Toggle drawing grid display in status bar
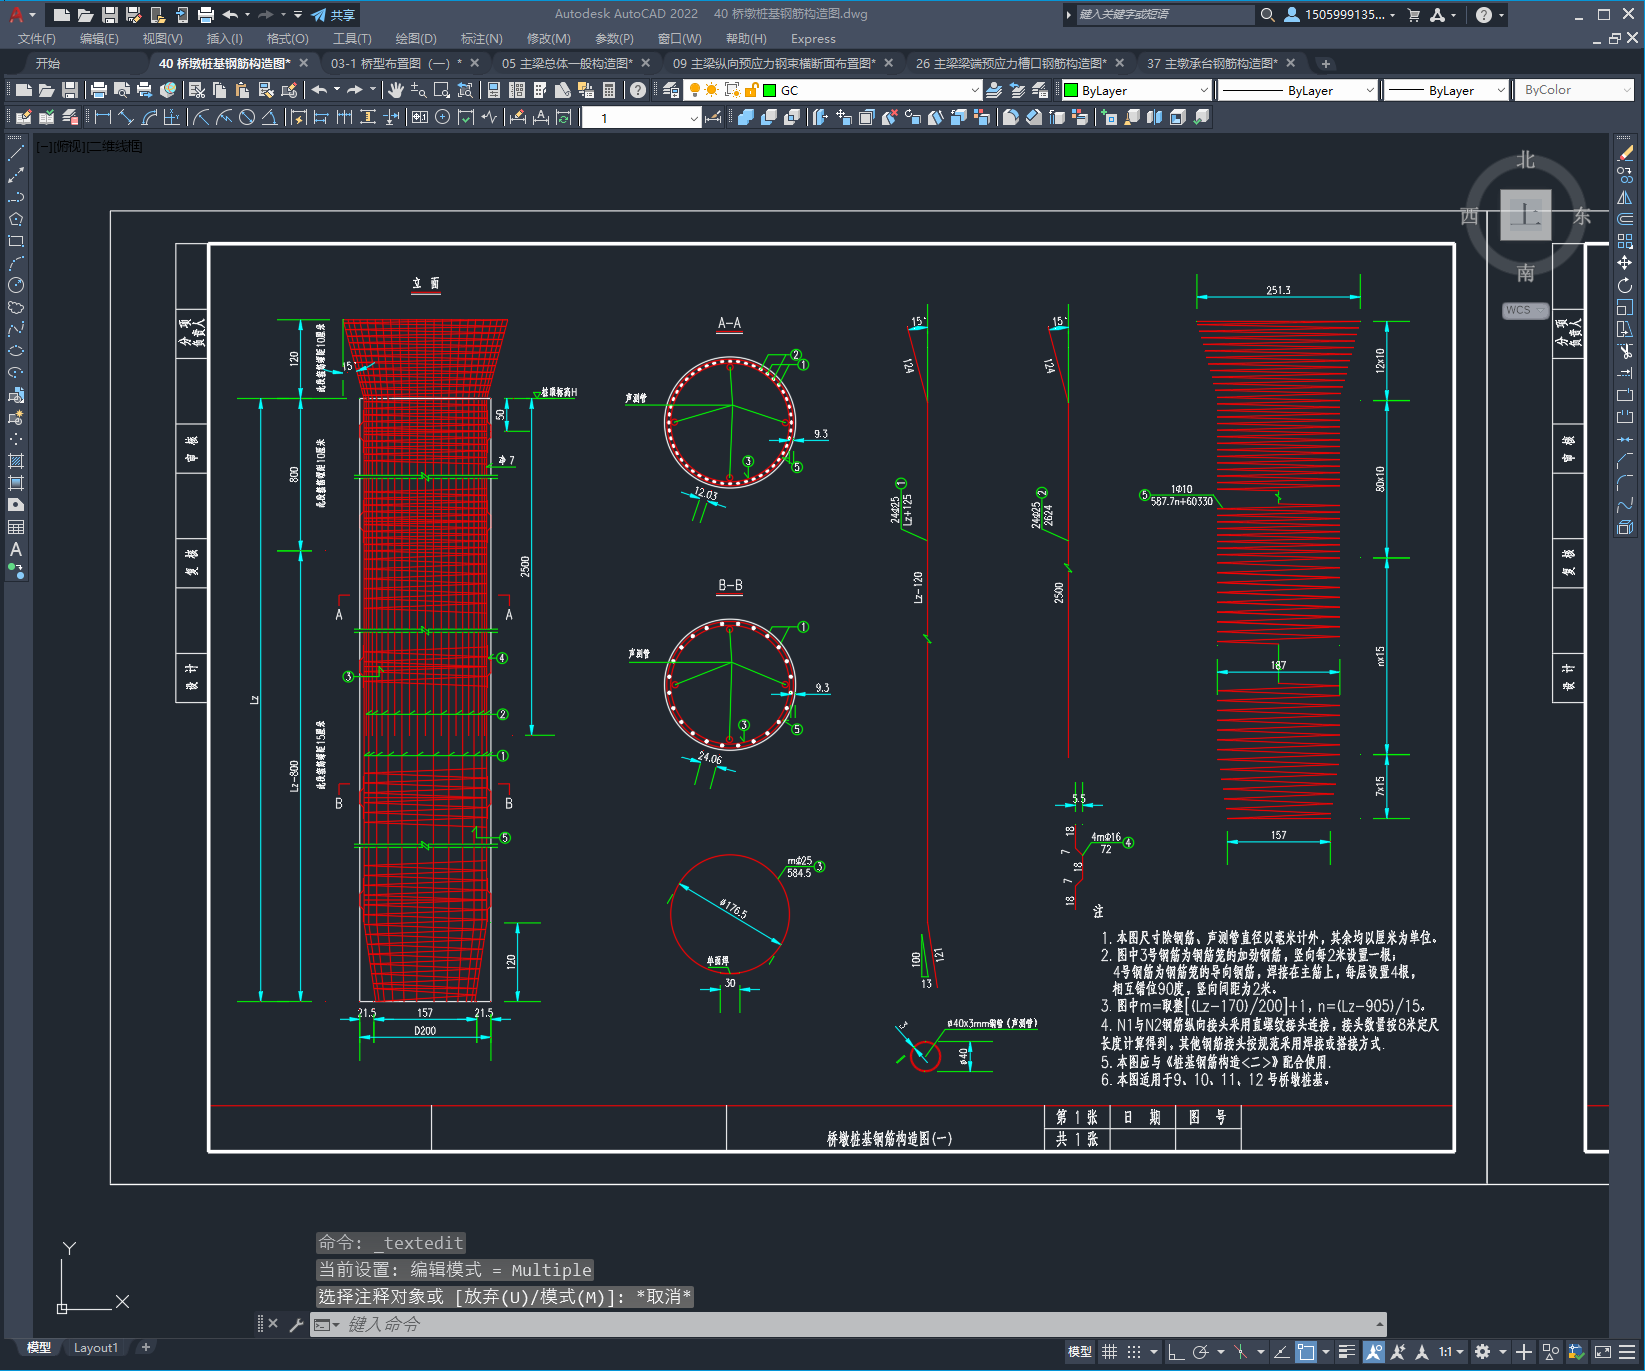 point(1110,1352)
